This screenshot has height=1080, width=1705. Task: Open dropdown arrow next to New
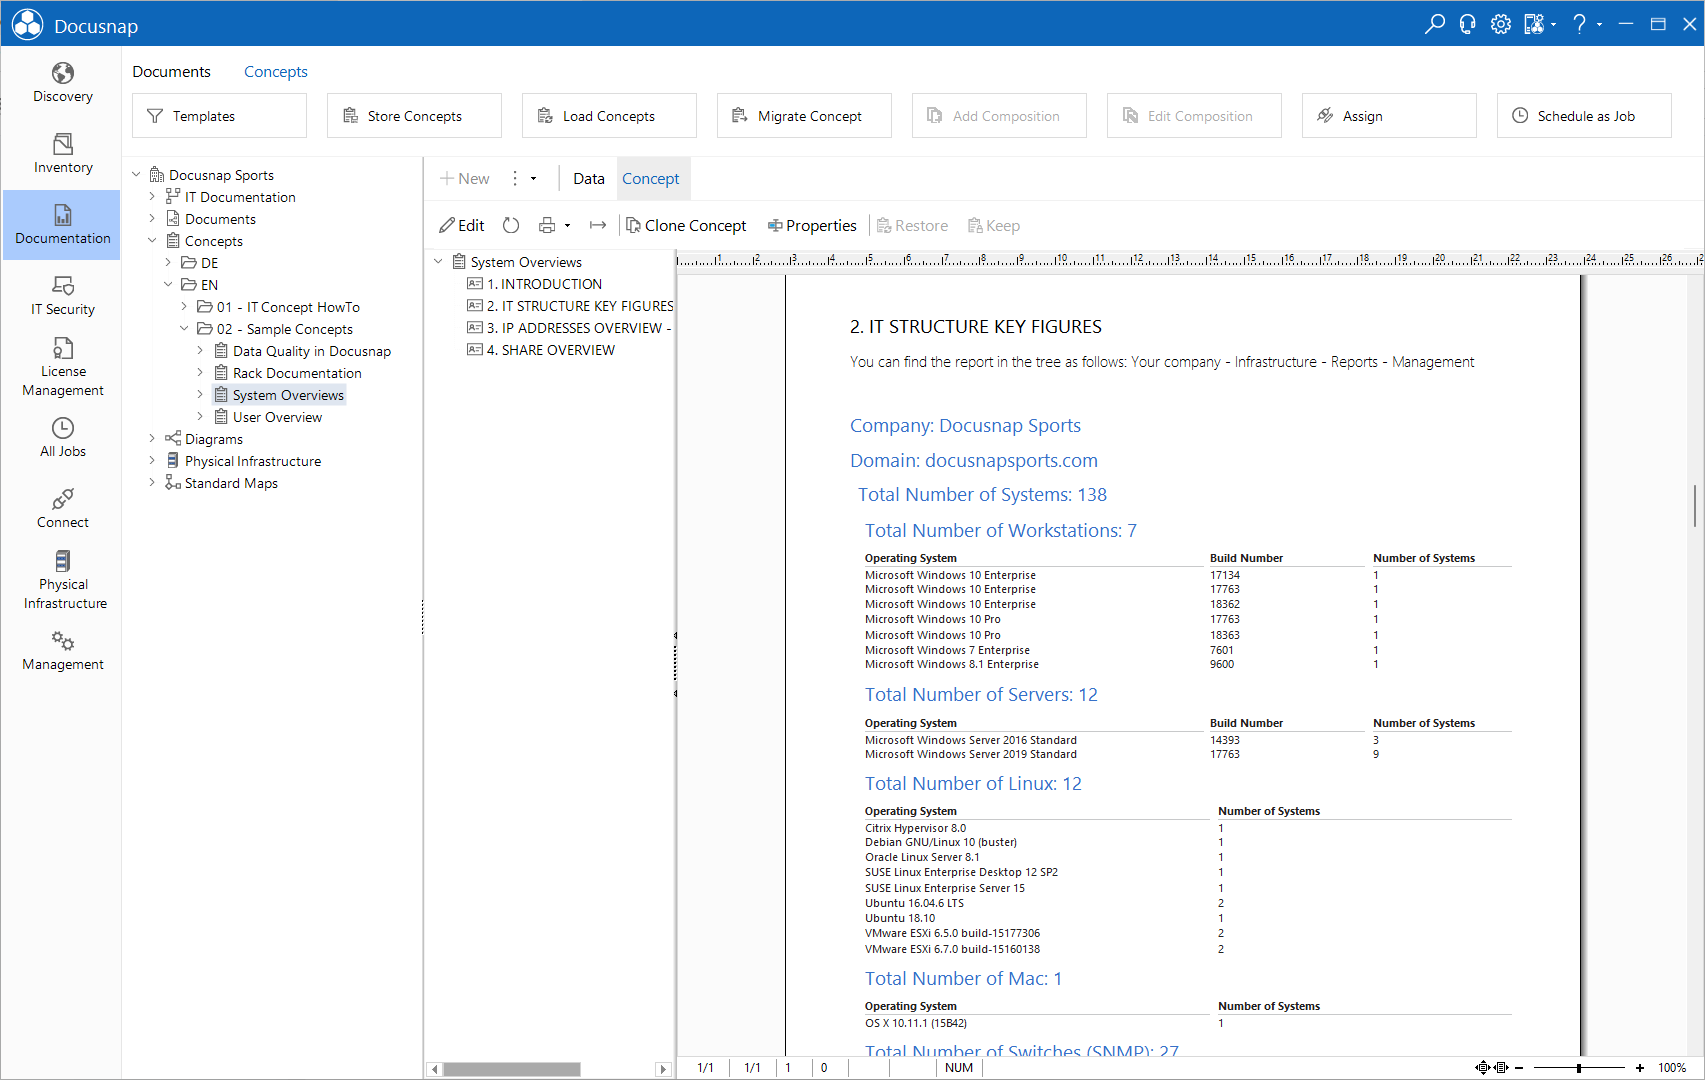(534, 179)
